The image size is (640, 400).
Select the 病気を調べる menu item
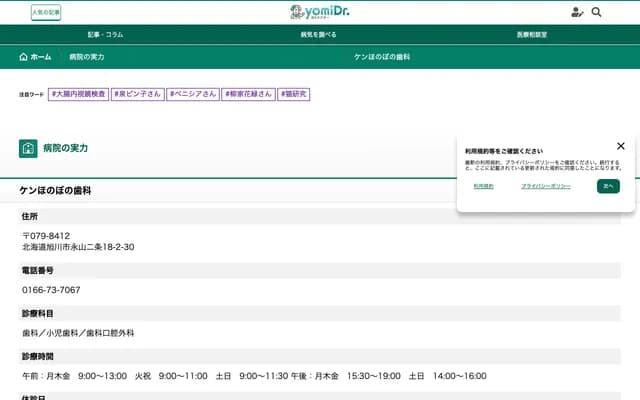[x=318, y=34]
